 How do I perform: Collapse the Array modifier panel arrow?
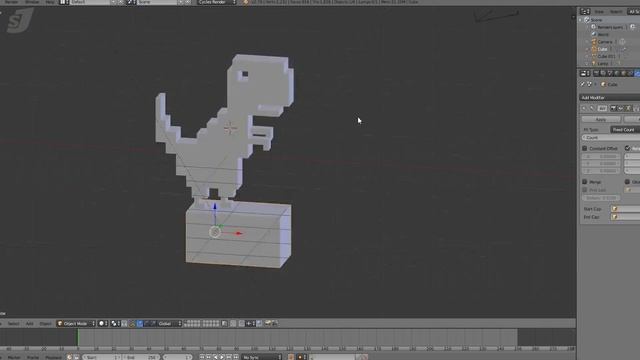584,109
